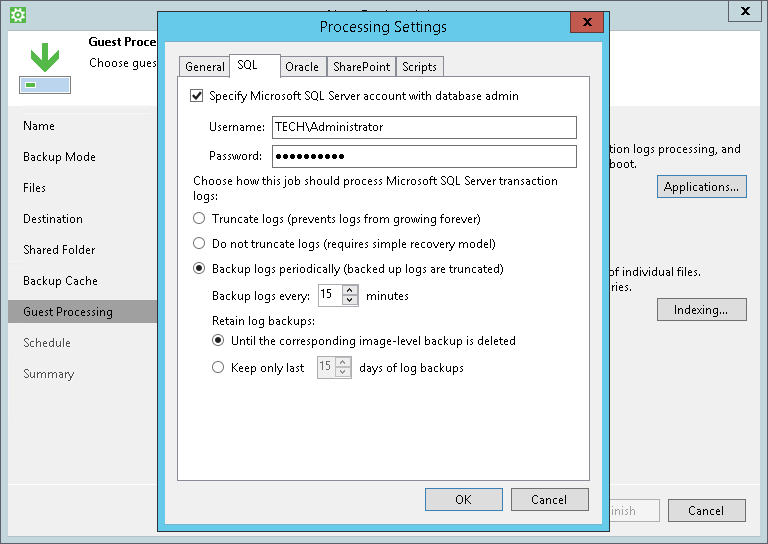
Task: Select Do not truncate logs option
Action: 199,243
